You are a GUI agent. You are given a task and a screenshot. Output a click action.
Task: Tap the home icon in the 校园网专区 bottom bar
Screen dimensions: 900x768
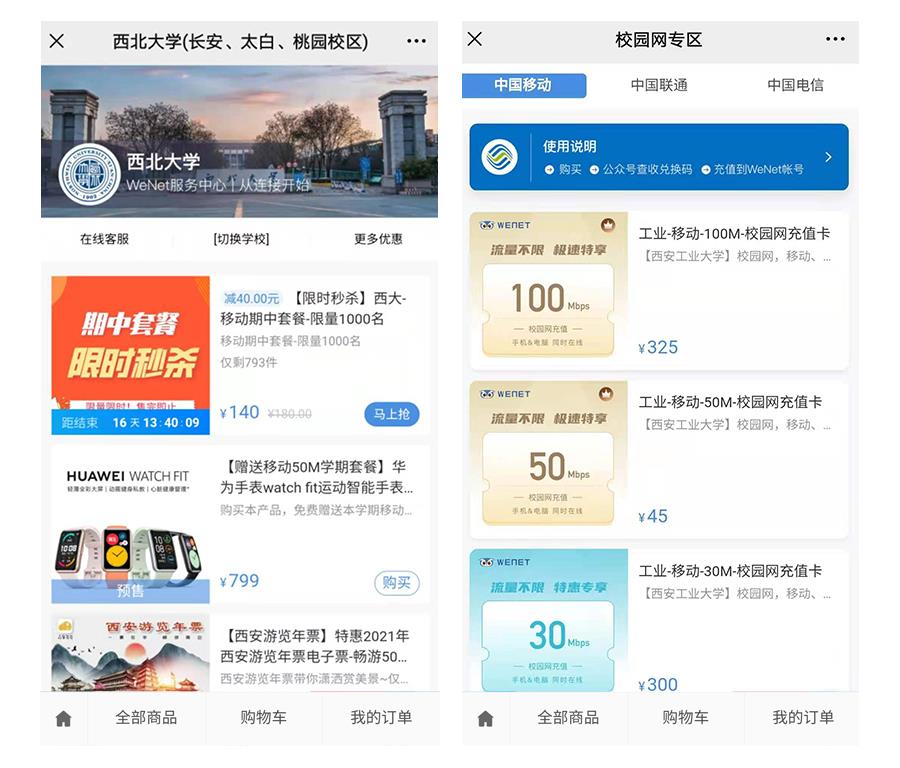486,718
